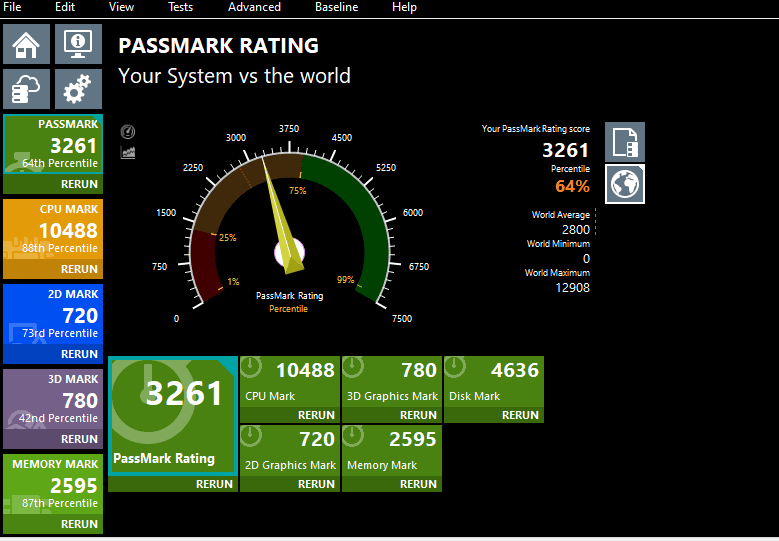Screen dimensions: 779x541
Task: Click the orange 64% percentile value
Action: 572,186
